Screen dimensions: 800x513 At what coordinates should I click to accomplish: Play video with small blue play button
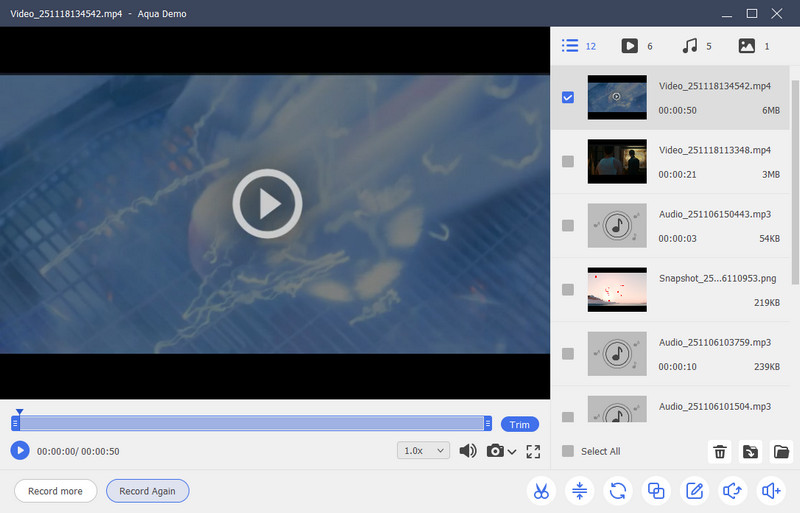click(20, 451)
